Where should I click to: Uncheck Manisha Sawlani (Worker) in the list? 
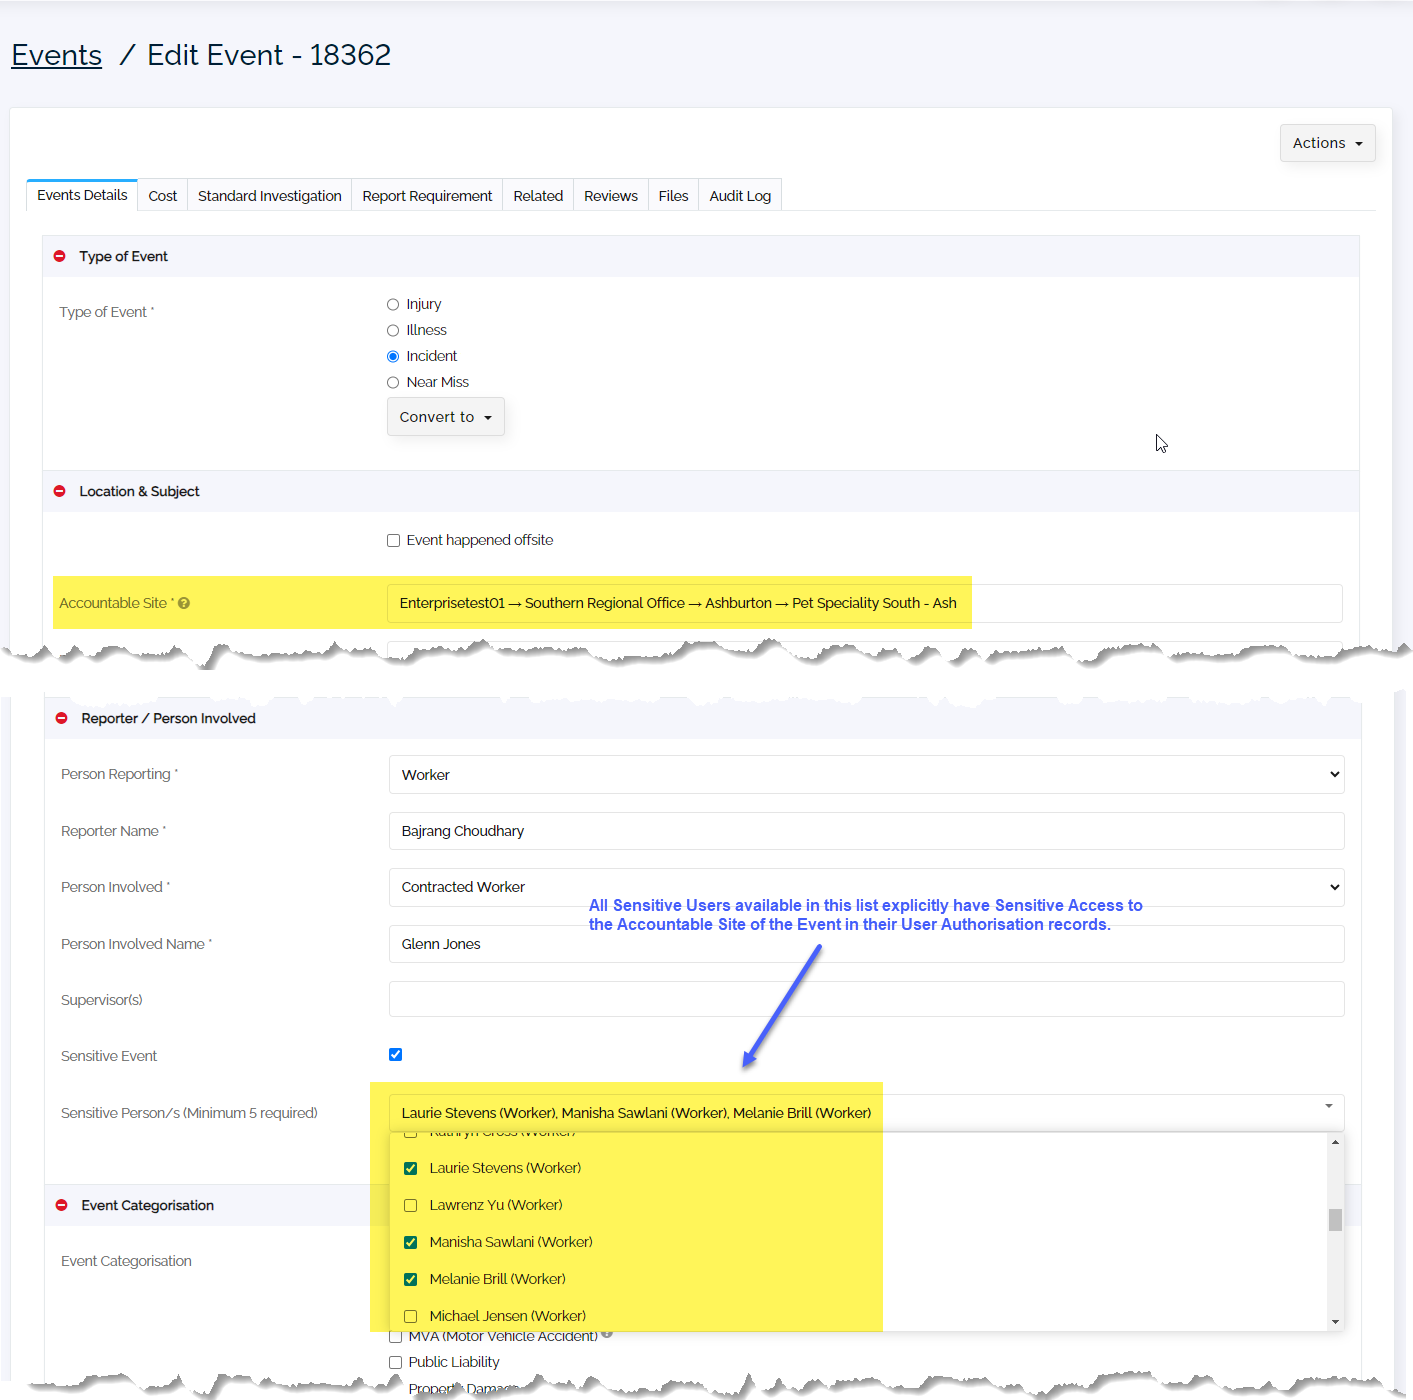(x=411, y=1243)
